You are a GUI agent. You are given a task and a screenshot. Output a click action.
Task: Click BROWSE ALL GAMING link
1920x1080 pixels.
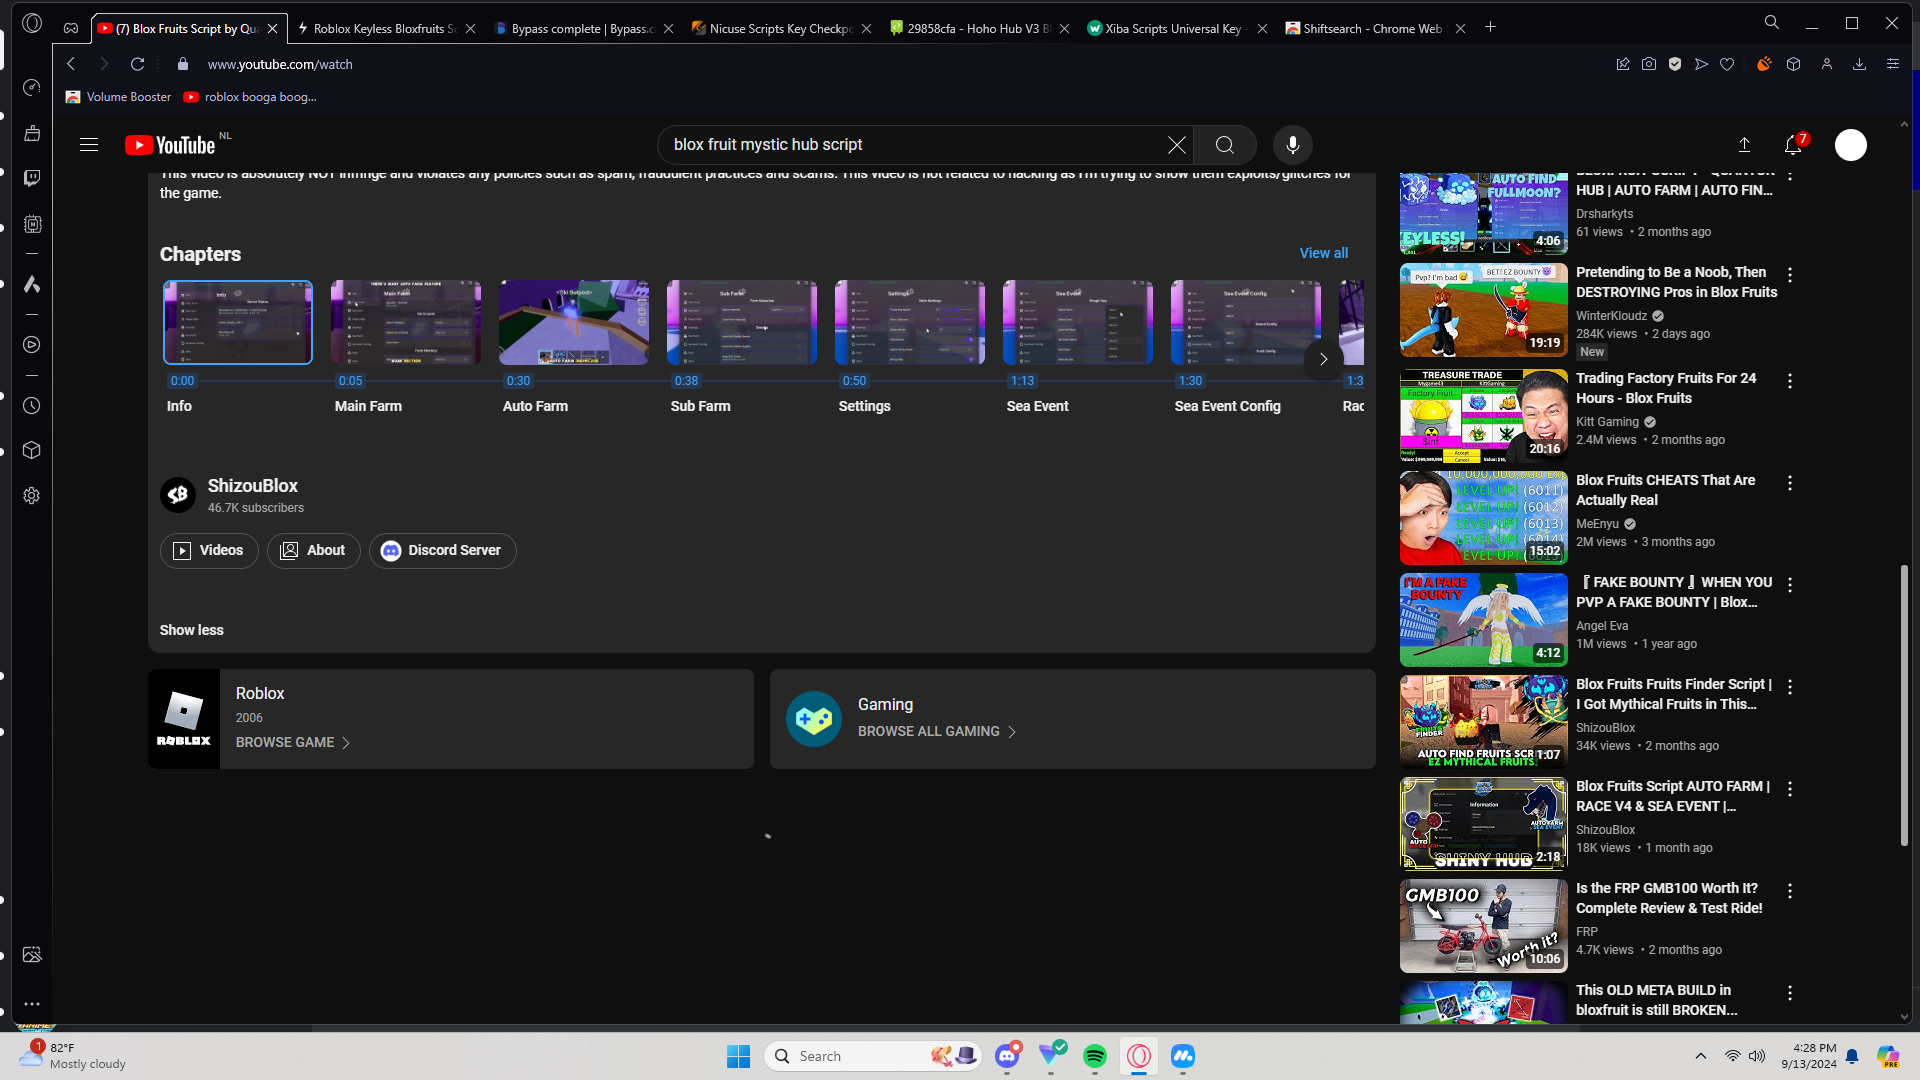pyautogui.click(x=937, y=732)
